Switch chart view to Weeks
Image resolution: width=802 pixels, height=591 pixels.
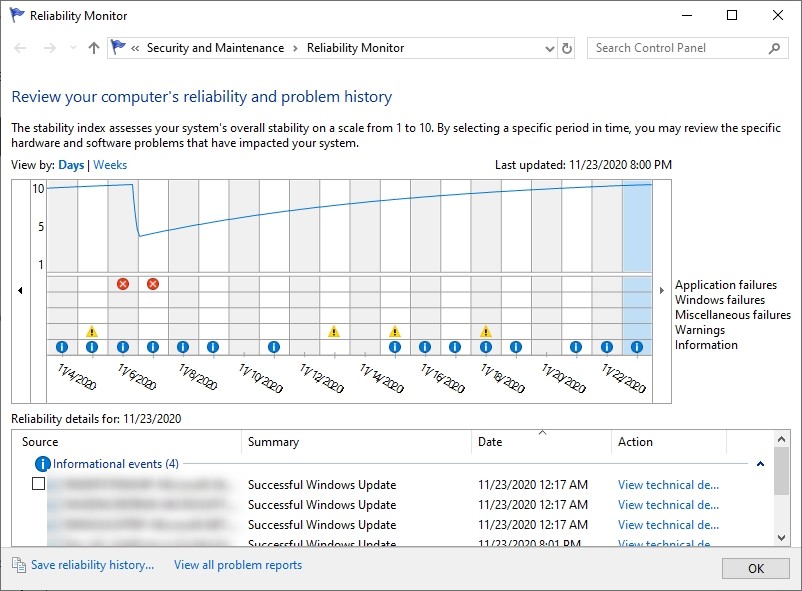110,165
